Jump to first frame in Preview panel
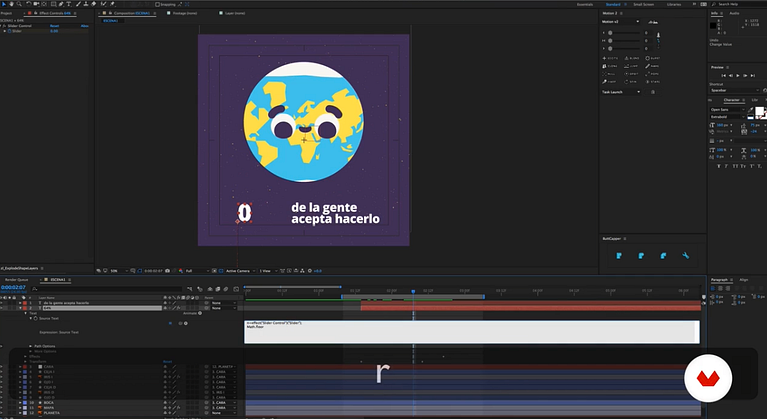Viewport: 767px width, 419px height. 723,76
